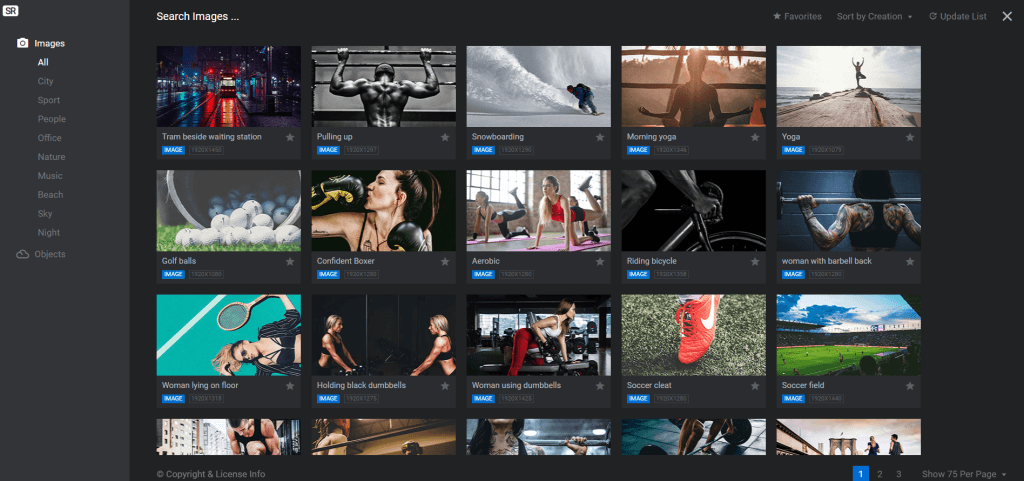Favorite the Woman lying on floor image
Viewport: 1024px width, 481px height.
290,386
